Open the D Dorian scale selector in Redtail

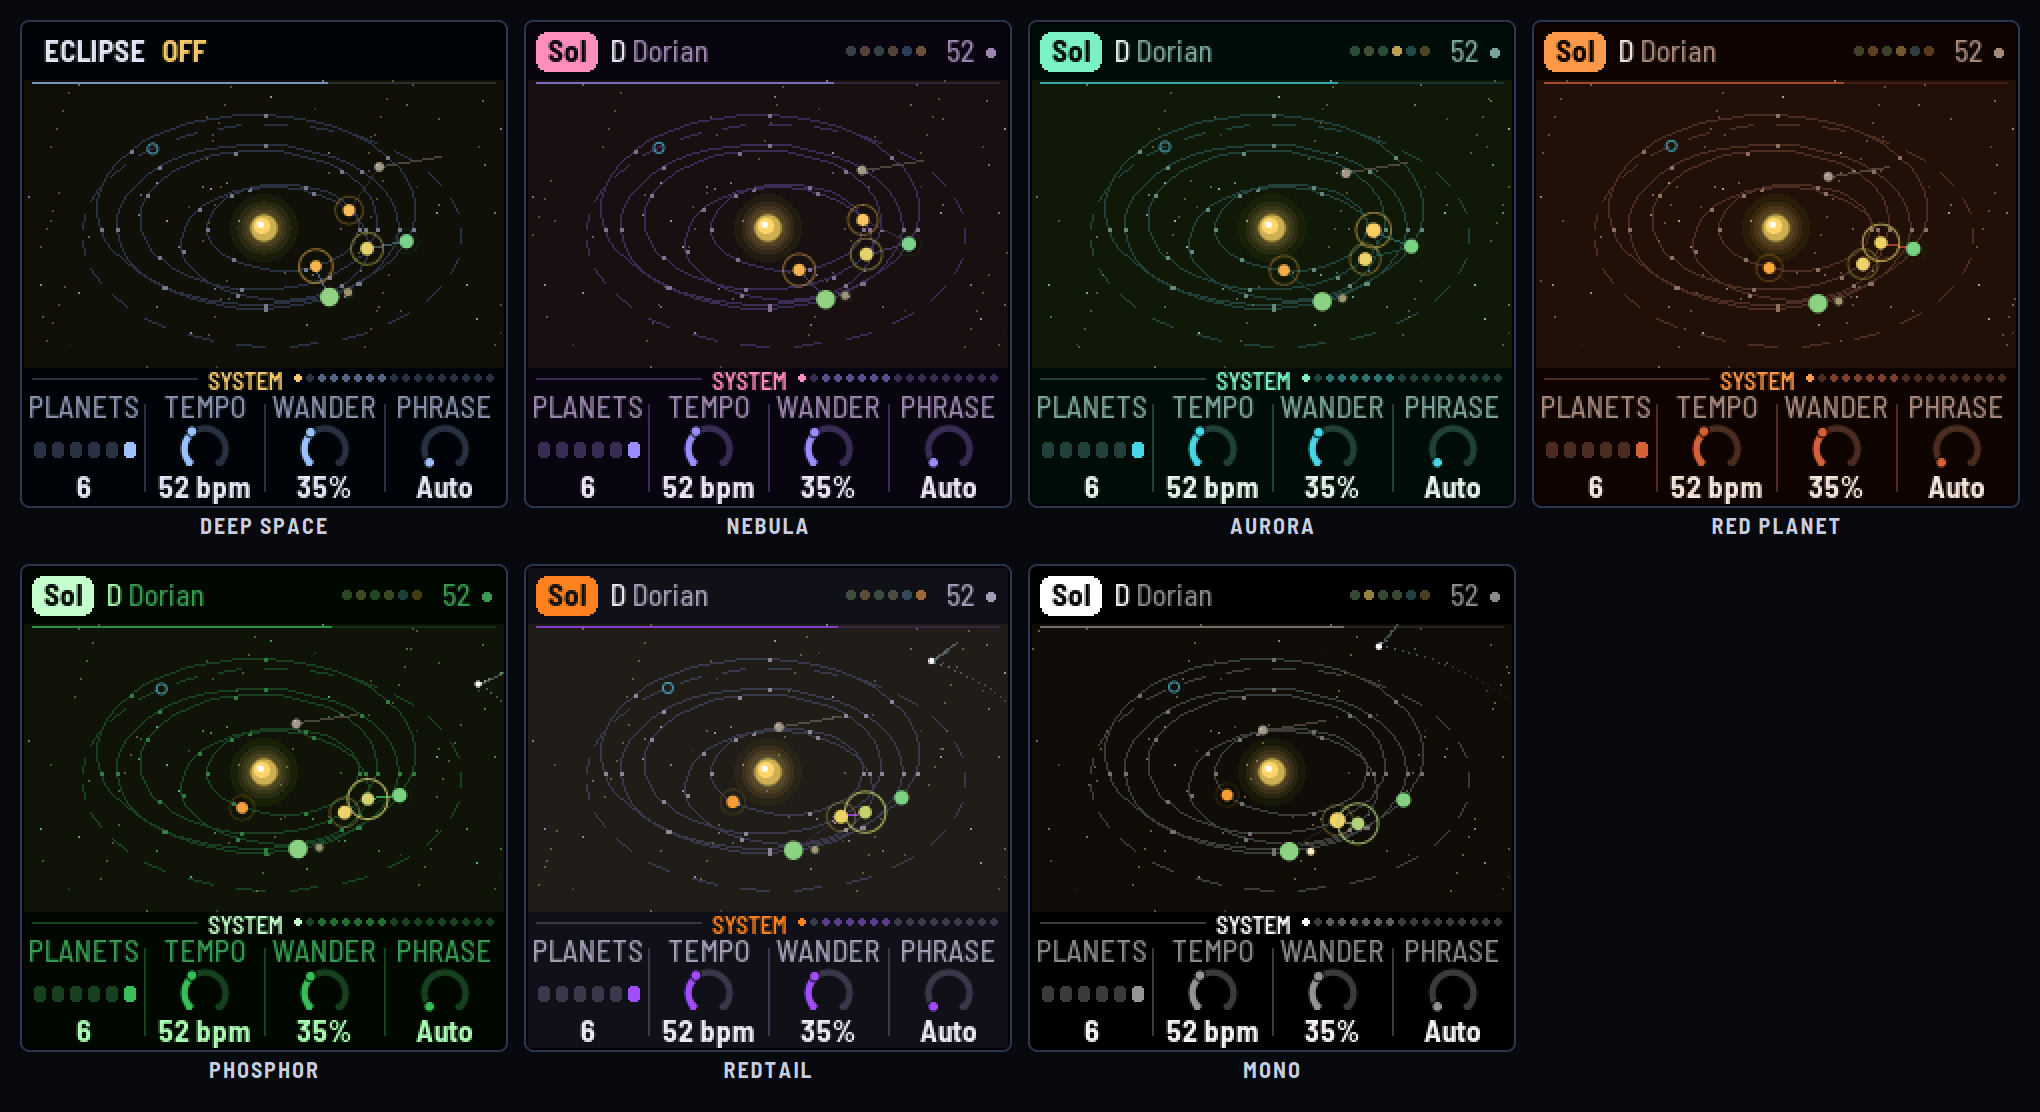click(659, 595)
